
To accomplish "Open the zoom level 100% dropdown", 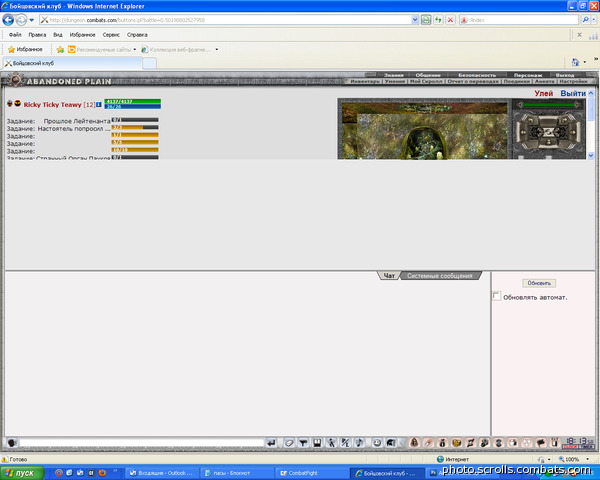I will tap(587, 459).
